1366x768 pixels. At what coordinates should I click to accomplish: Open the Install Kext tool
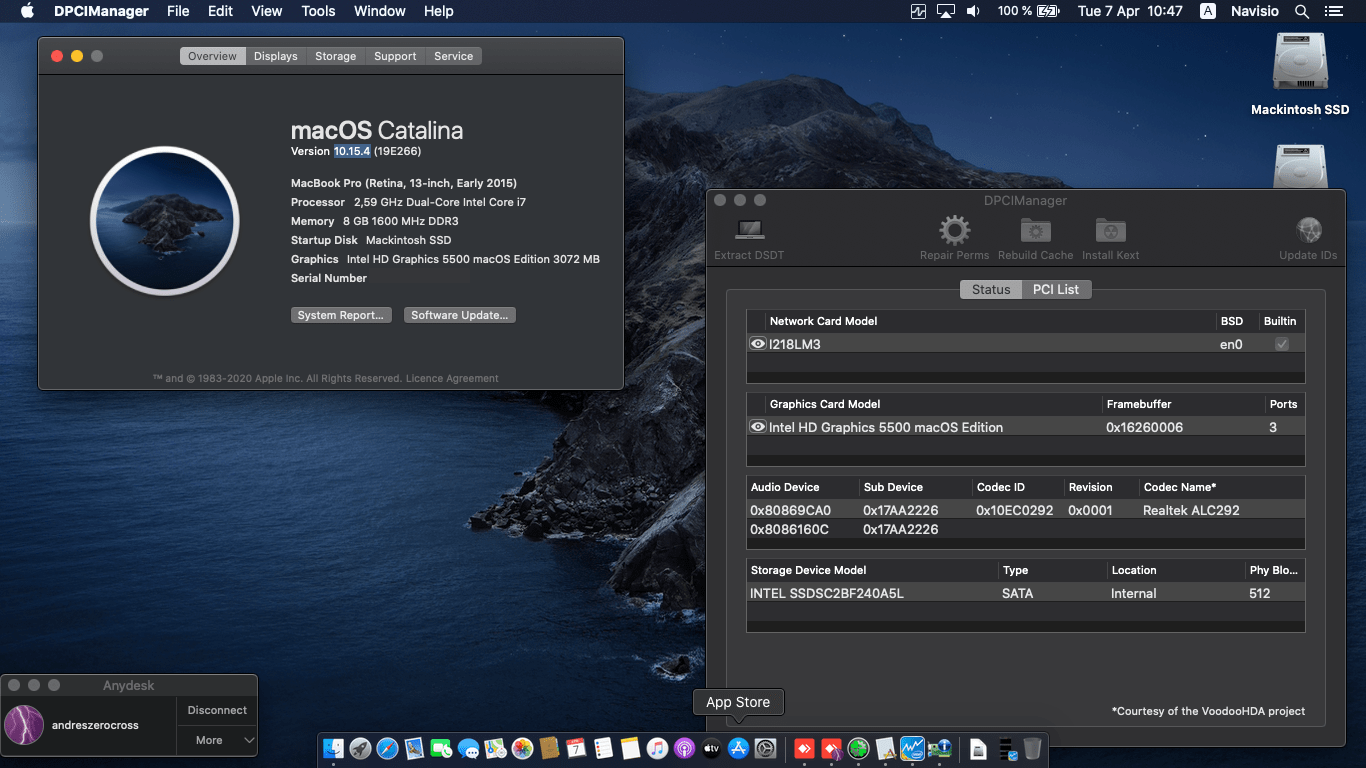[1110, 230]
